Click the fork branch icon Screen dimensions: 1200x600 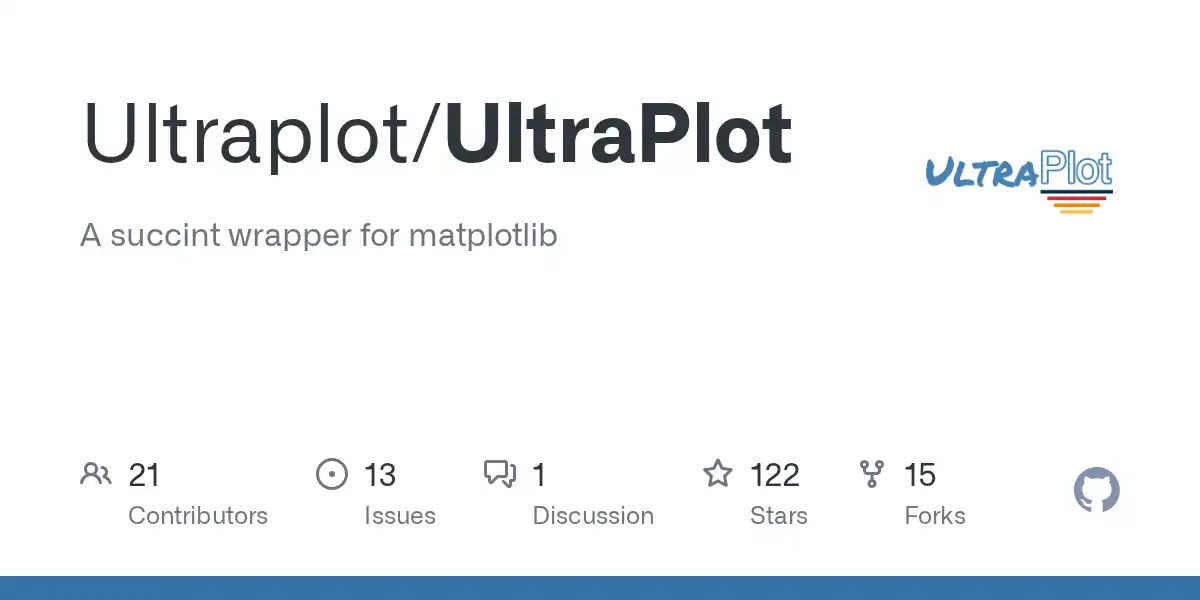[872, 474]
